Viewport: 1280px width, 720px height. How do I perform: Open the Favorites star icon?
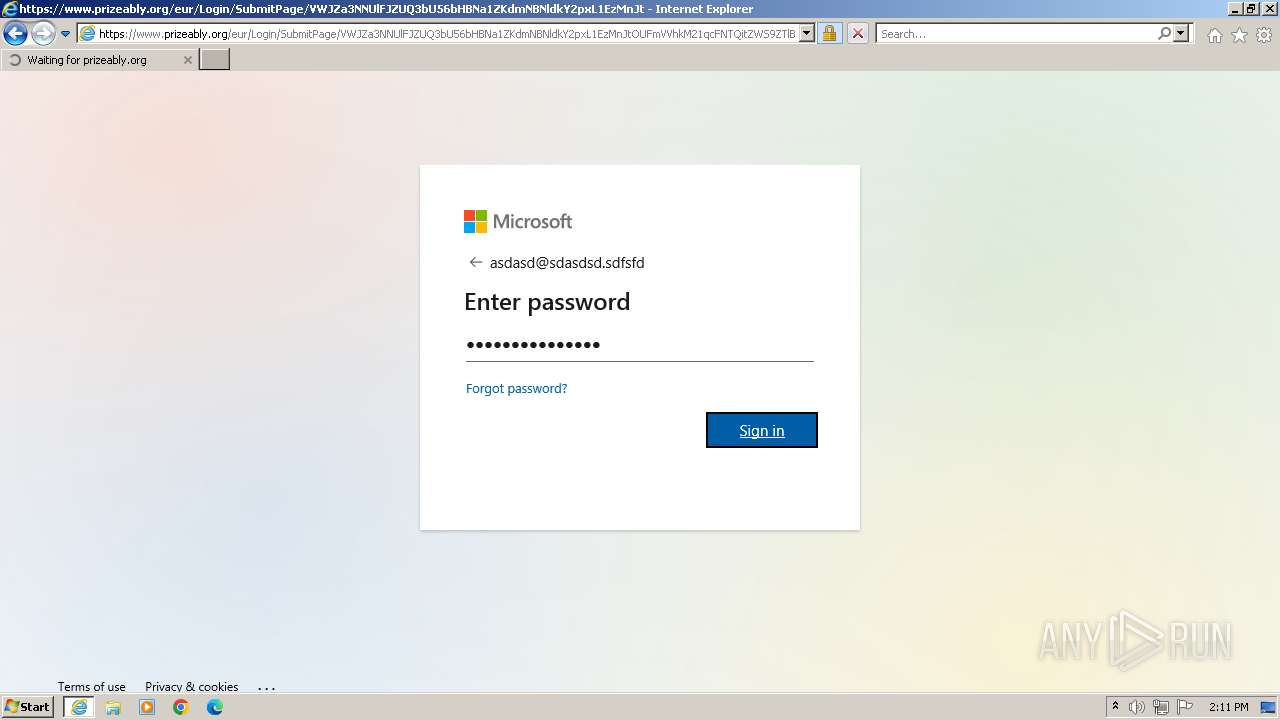pyautogui.click(x=1239, y=35)
